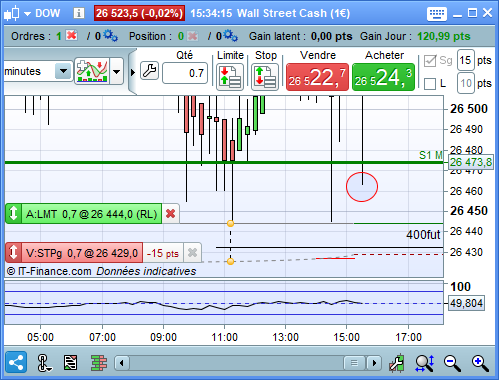
Task: Open chart properties wrench icon
Action: [397, 363]
